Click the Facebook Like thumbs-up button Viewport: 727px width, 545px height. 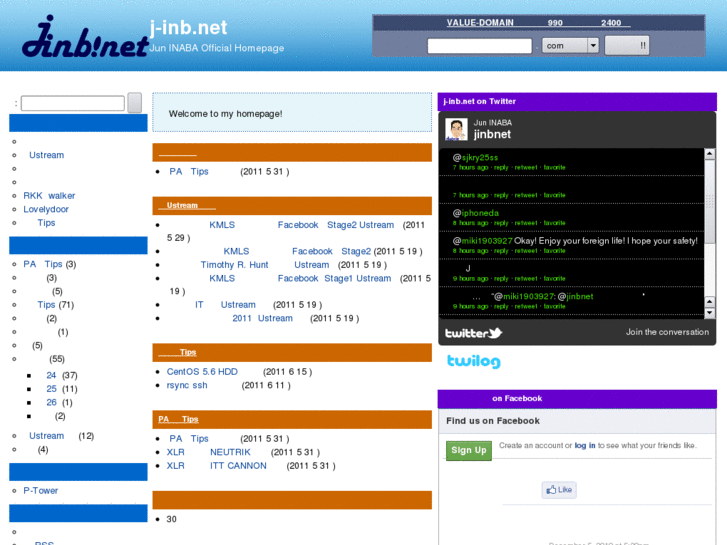559,490
